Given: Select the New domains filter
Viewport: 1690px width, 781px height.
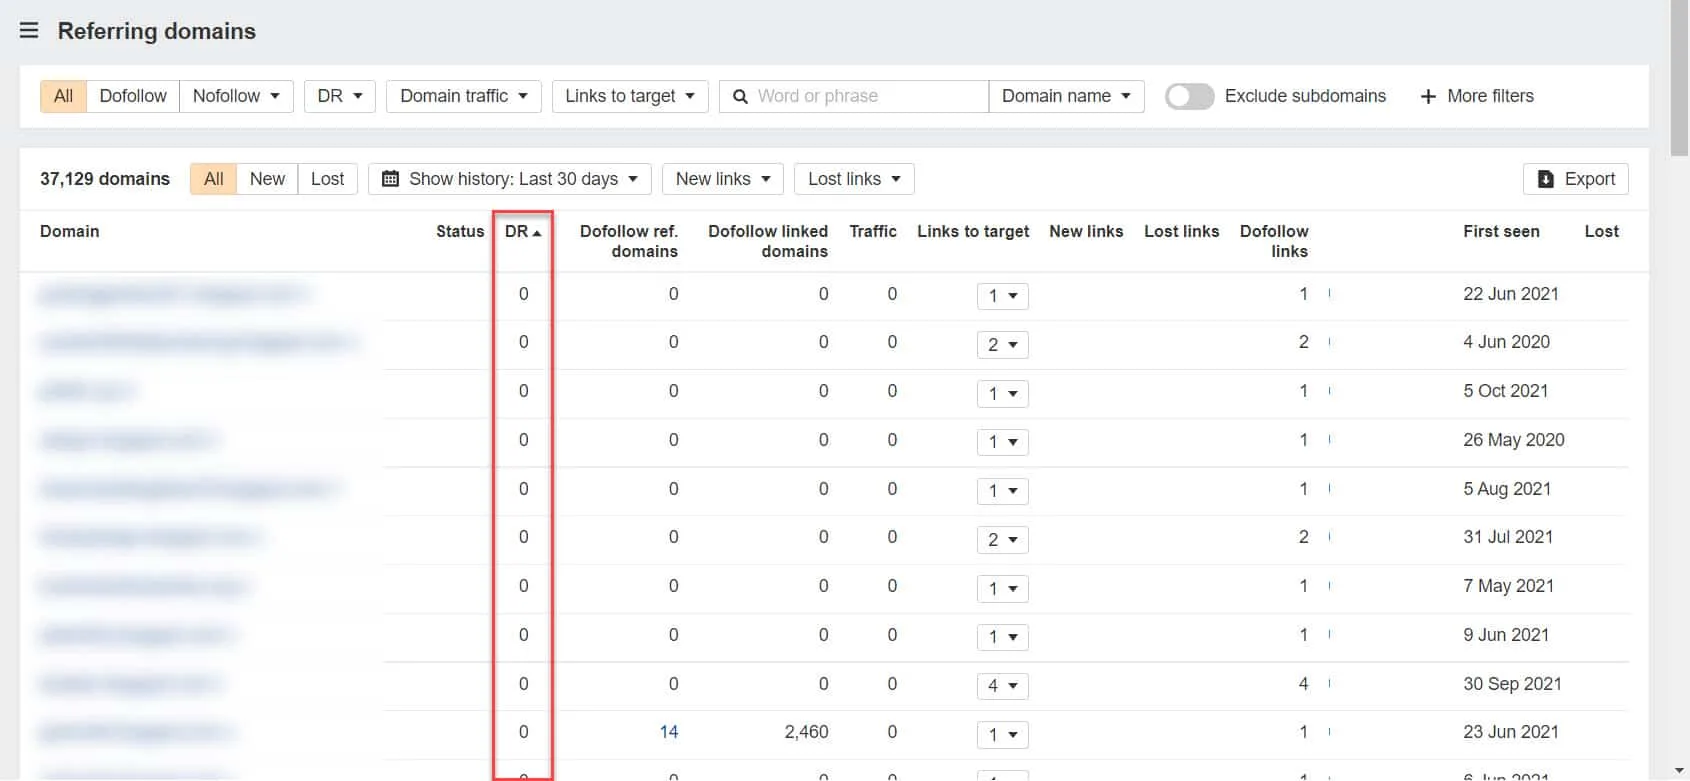Looking at the screenshot, I should click(x=267, y=179).
